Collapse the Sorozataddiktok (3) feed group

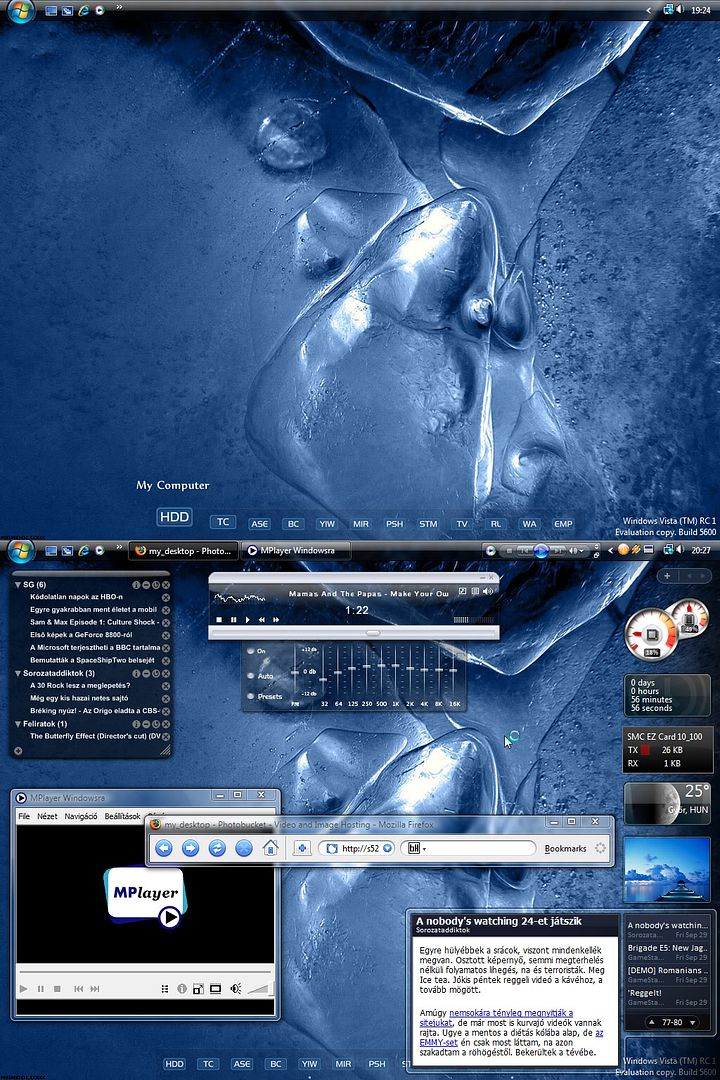[17, 673]
